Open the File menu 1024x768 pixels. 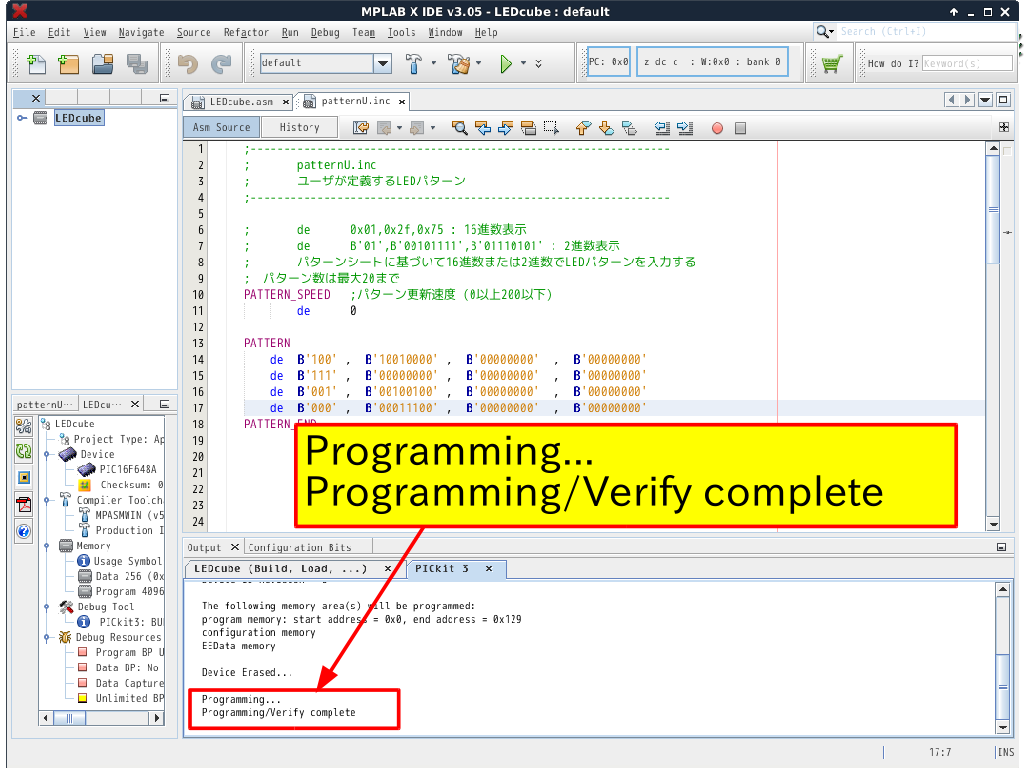coord(24,32)
